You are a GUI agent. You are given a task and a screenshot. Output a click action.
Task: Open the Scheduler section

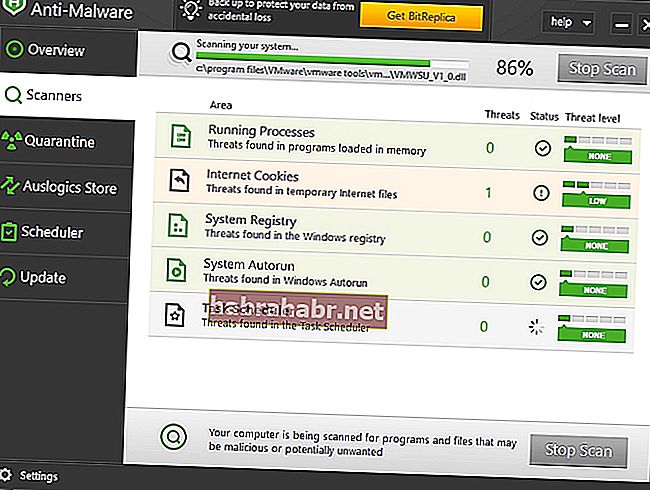[64, 232]
